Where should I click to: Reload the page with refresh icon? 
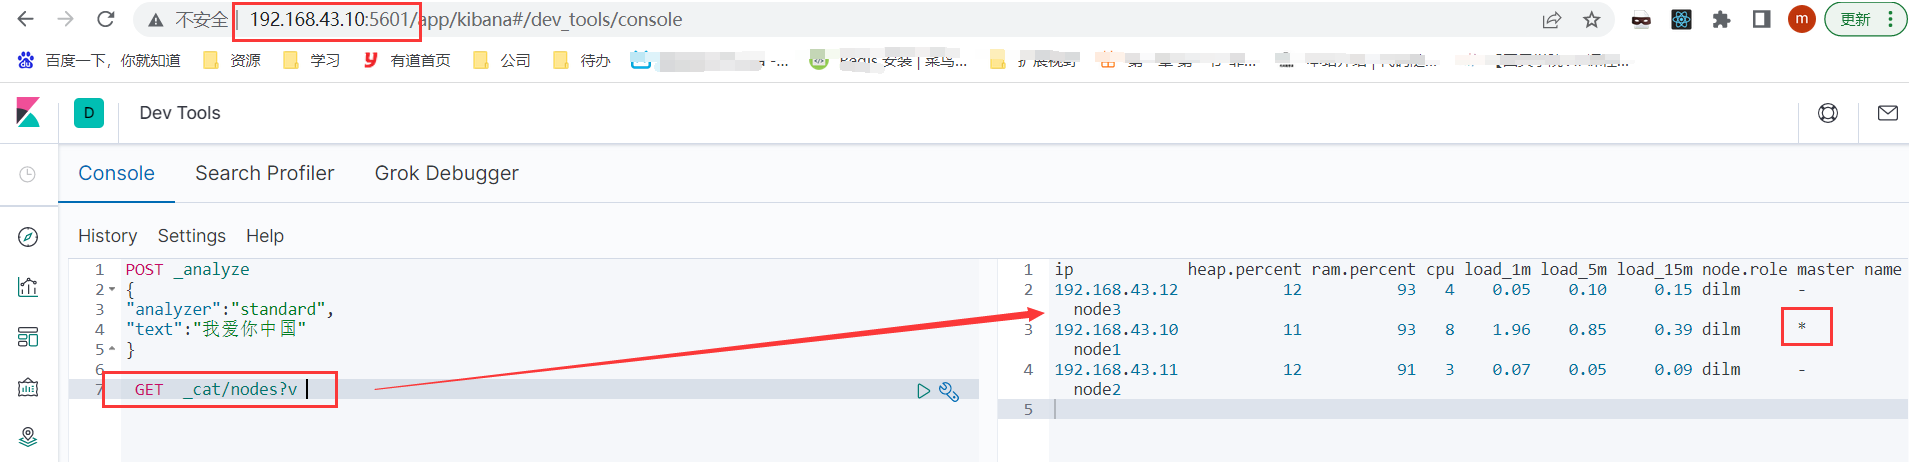click(x=106, y=19)
